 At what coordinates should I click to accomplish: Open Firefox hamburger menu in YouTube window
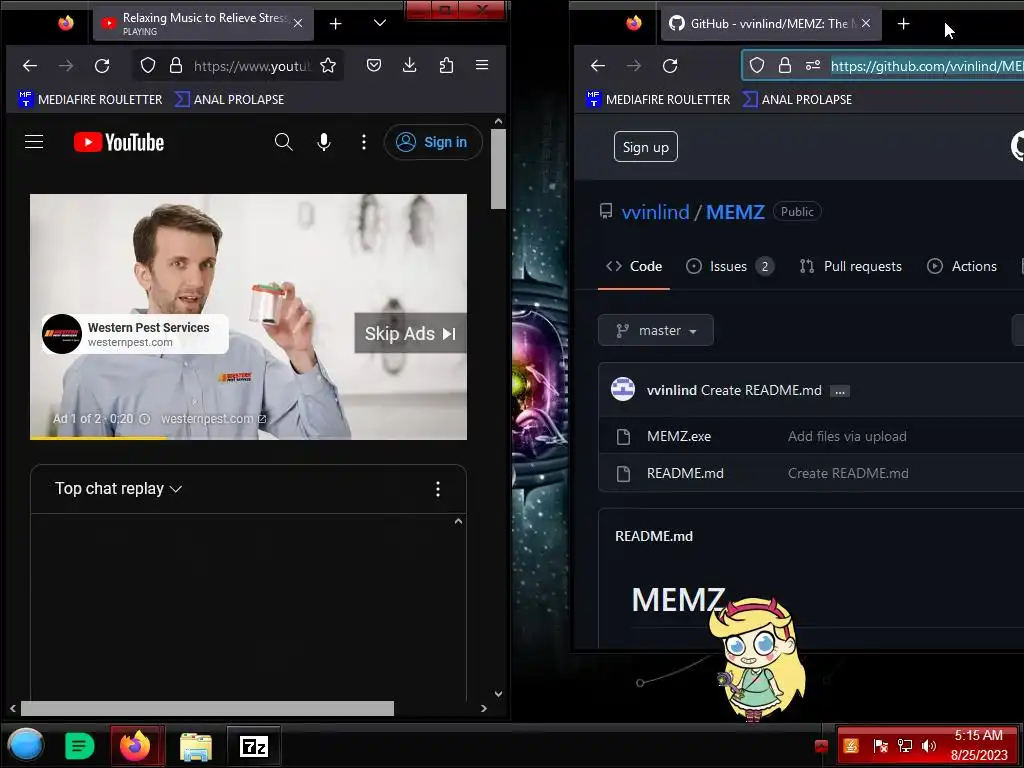482,65
